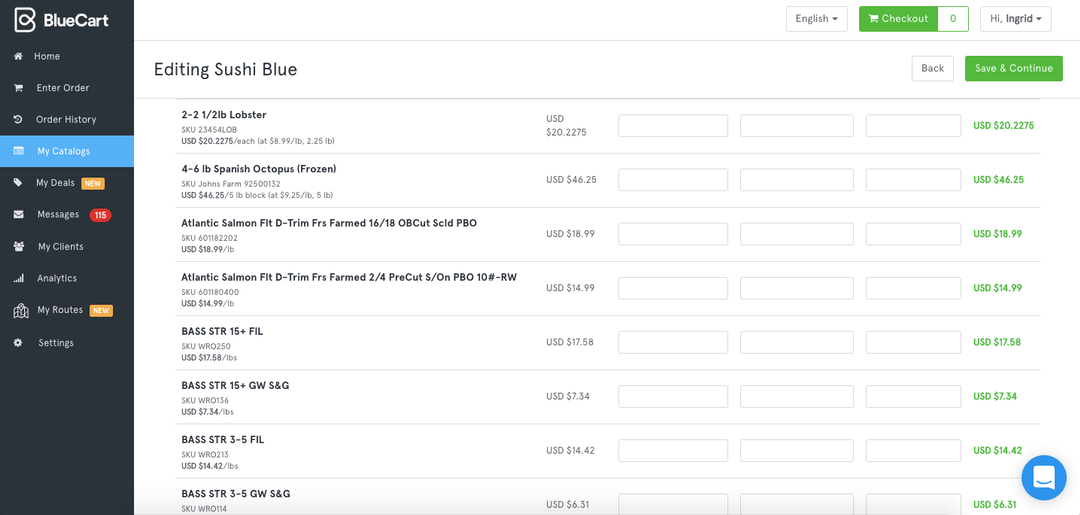Click green price USD $14.42
The image size is (1080, 515).
click(997, 450)
